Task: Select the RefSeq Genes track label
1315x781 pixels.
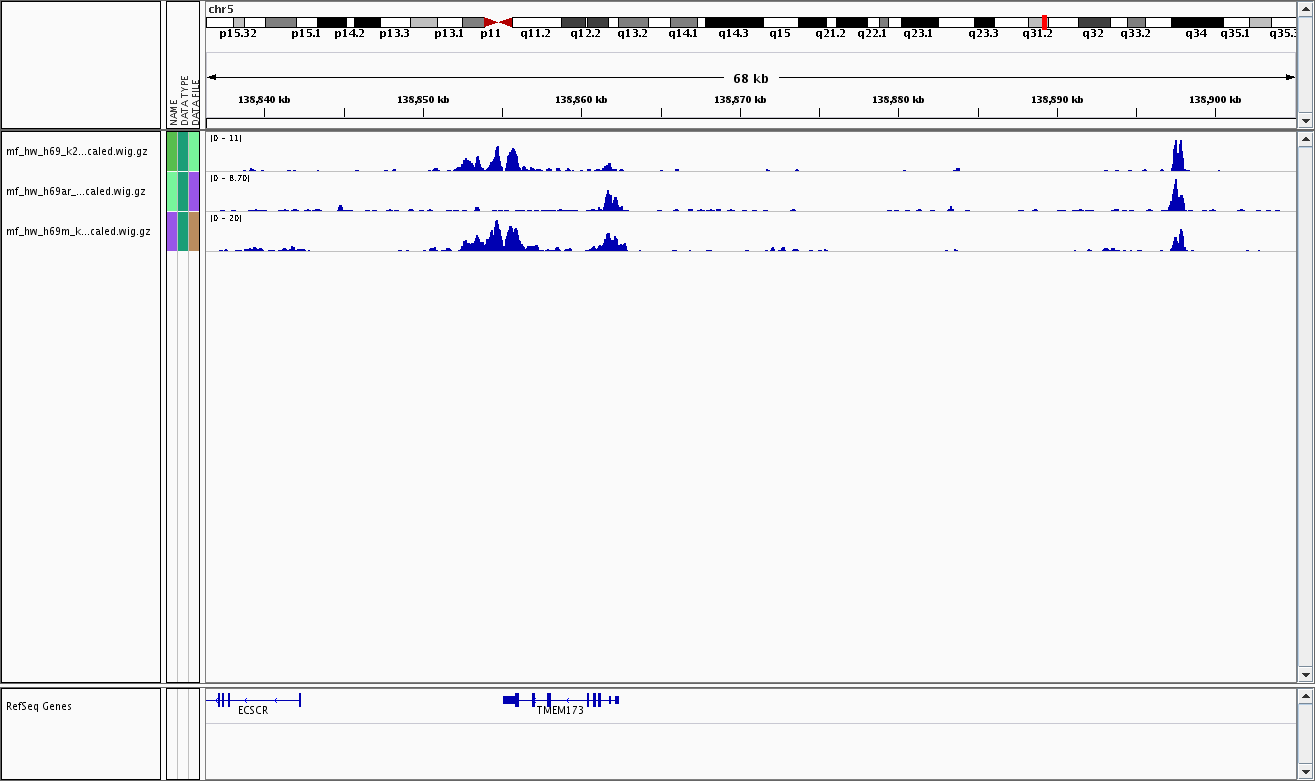Action: click(x=39, y=706)
